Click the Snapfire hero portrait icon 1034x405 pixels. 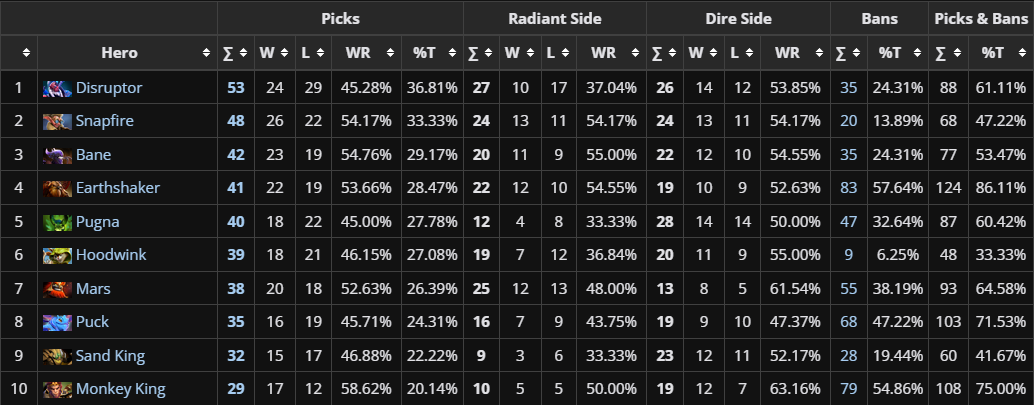click(57, 121)
